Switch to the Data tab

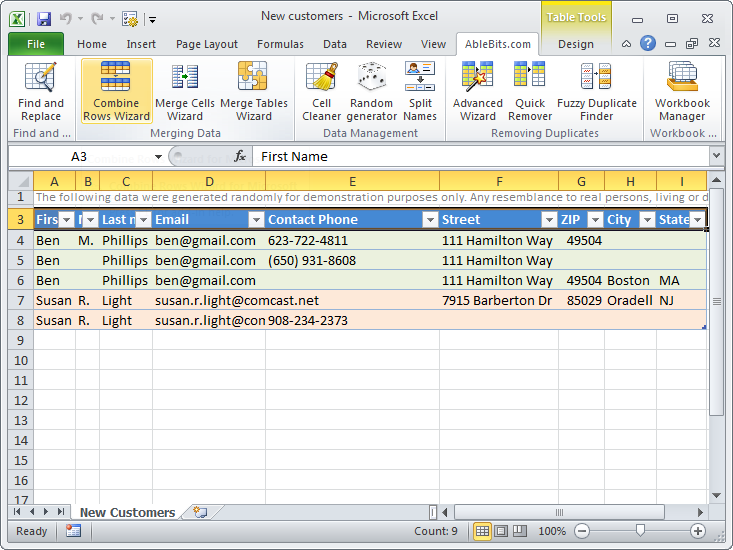pyautogui.click(x=335, y=44)
